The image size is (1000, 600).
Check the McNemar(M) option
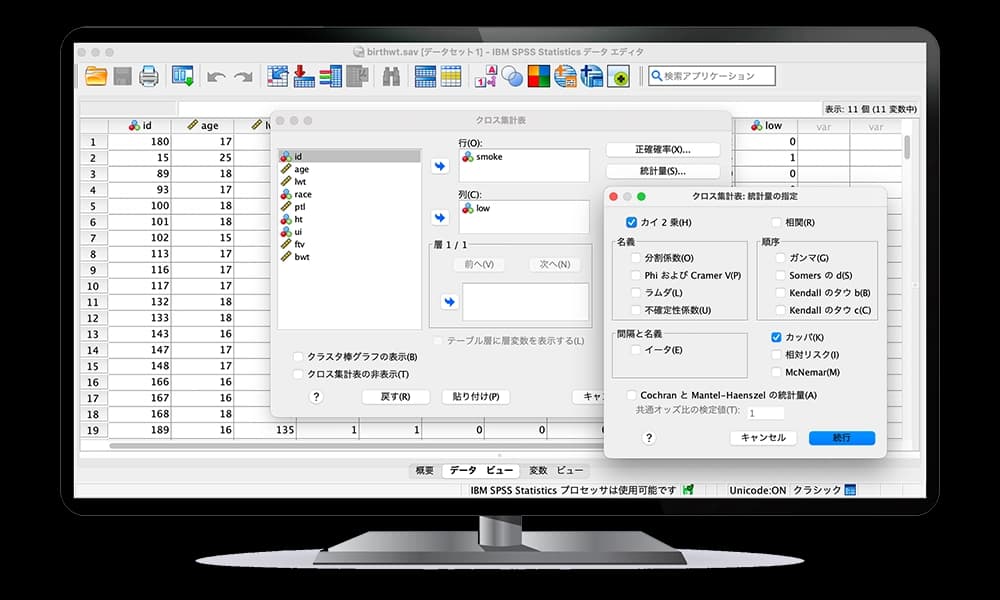(x=776, y=372)
